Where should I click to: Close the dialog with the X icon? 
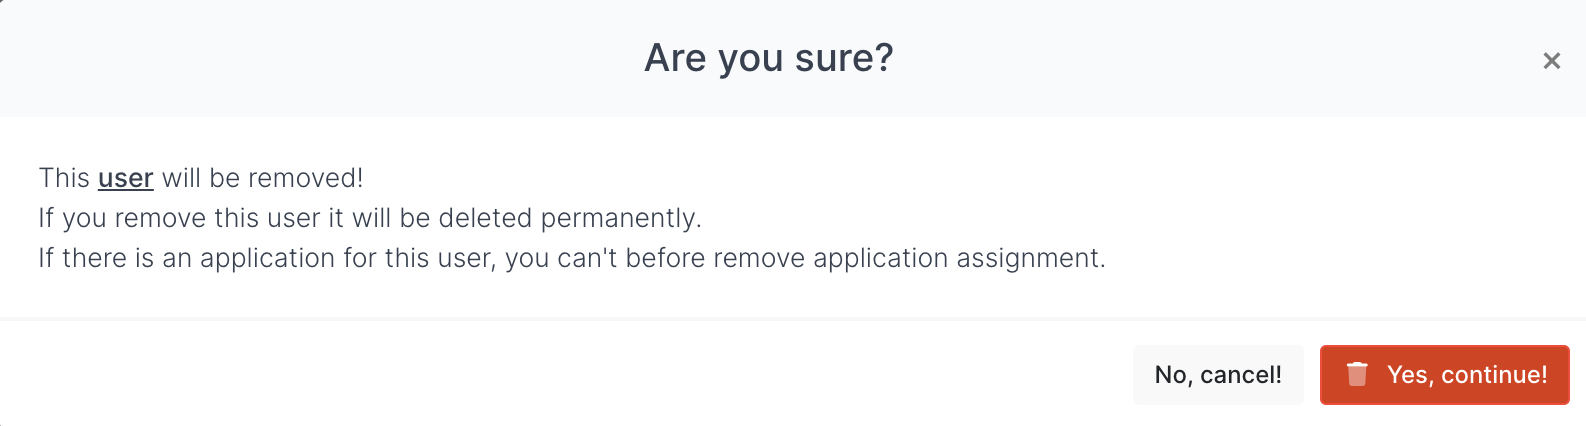point(1551,61)
